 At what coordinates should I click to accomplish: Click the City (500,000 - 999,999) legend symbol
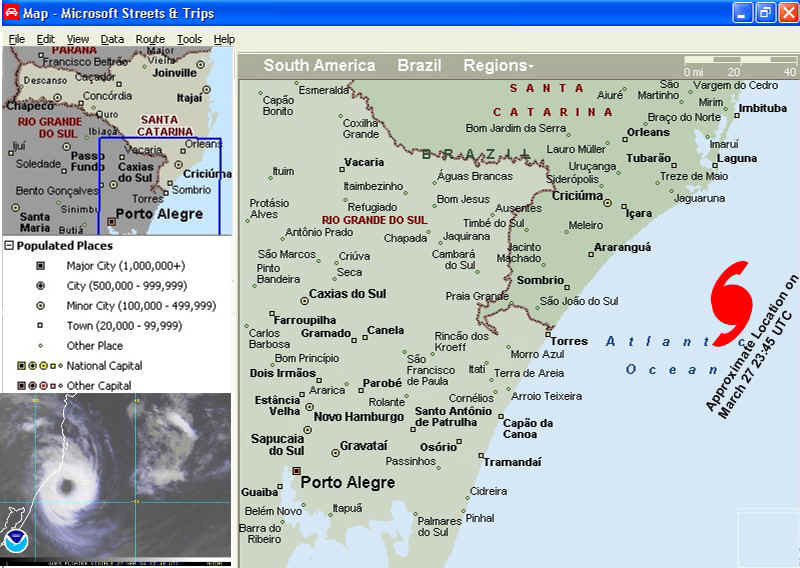(40, 286)
